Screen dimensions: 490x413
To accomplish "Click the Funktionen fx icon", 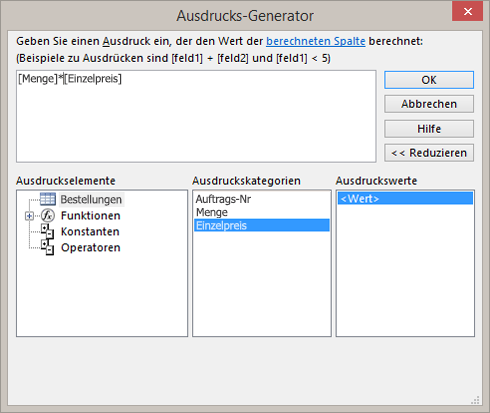I will (x=48, y=216).
